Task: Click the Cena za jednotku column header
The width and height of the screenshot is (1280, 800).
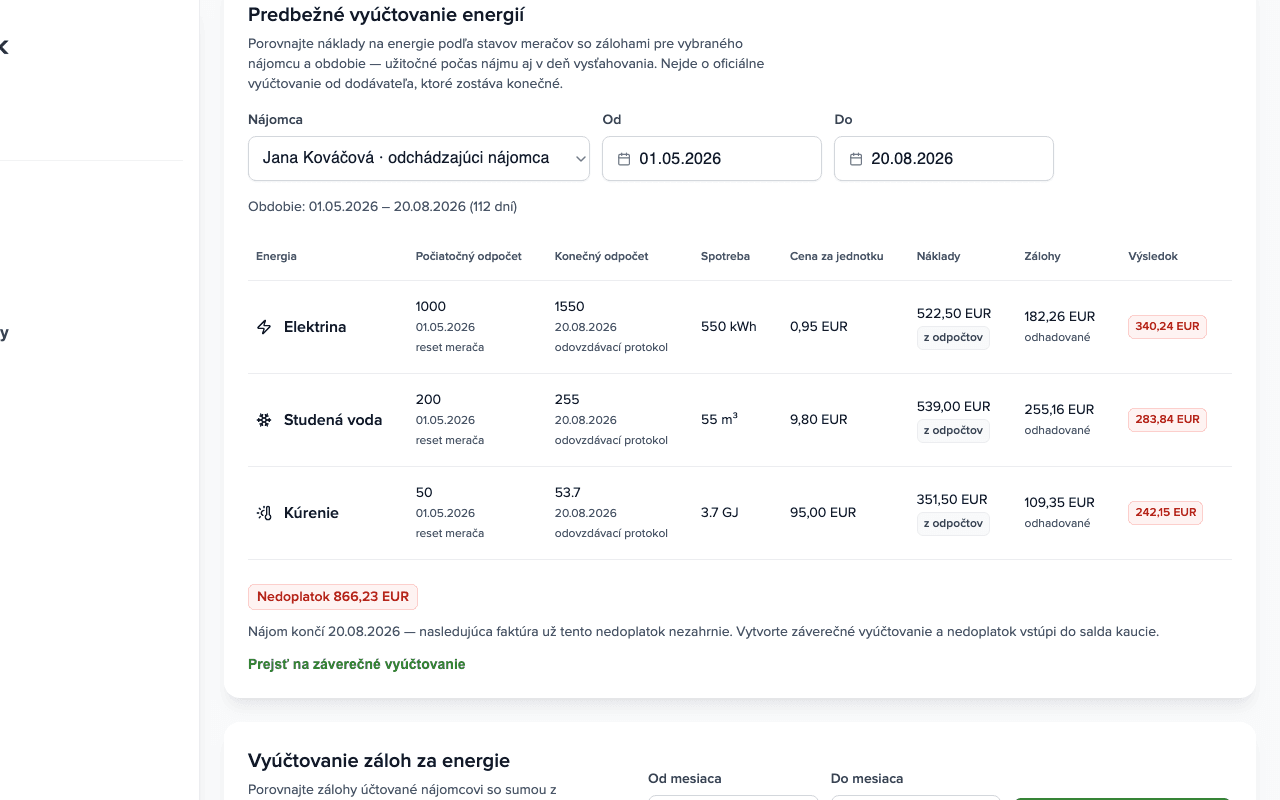Action: pos(836,256)
